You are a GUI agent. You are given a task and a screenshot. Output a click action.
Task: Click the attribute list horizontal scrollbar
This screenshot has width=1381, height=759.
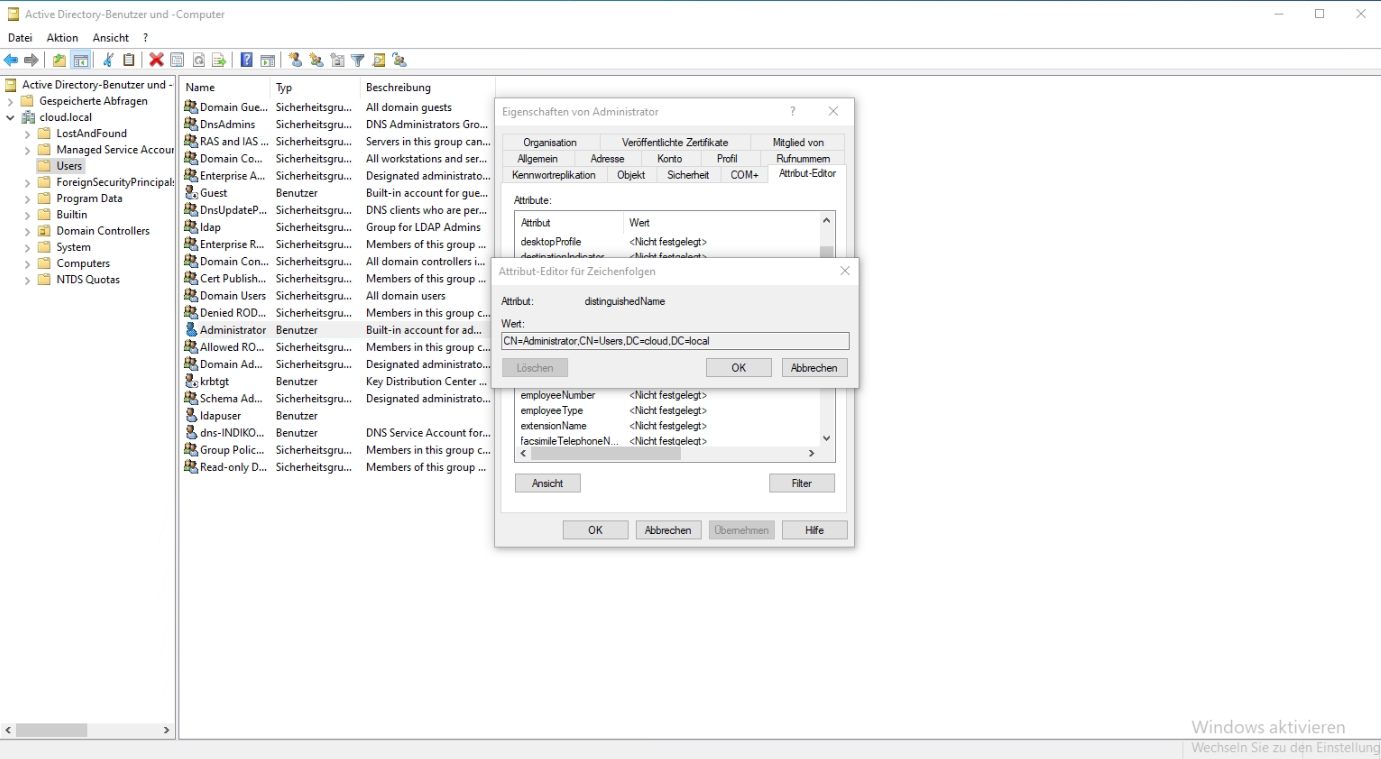tap(668, 453)
